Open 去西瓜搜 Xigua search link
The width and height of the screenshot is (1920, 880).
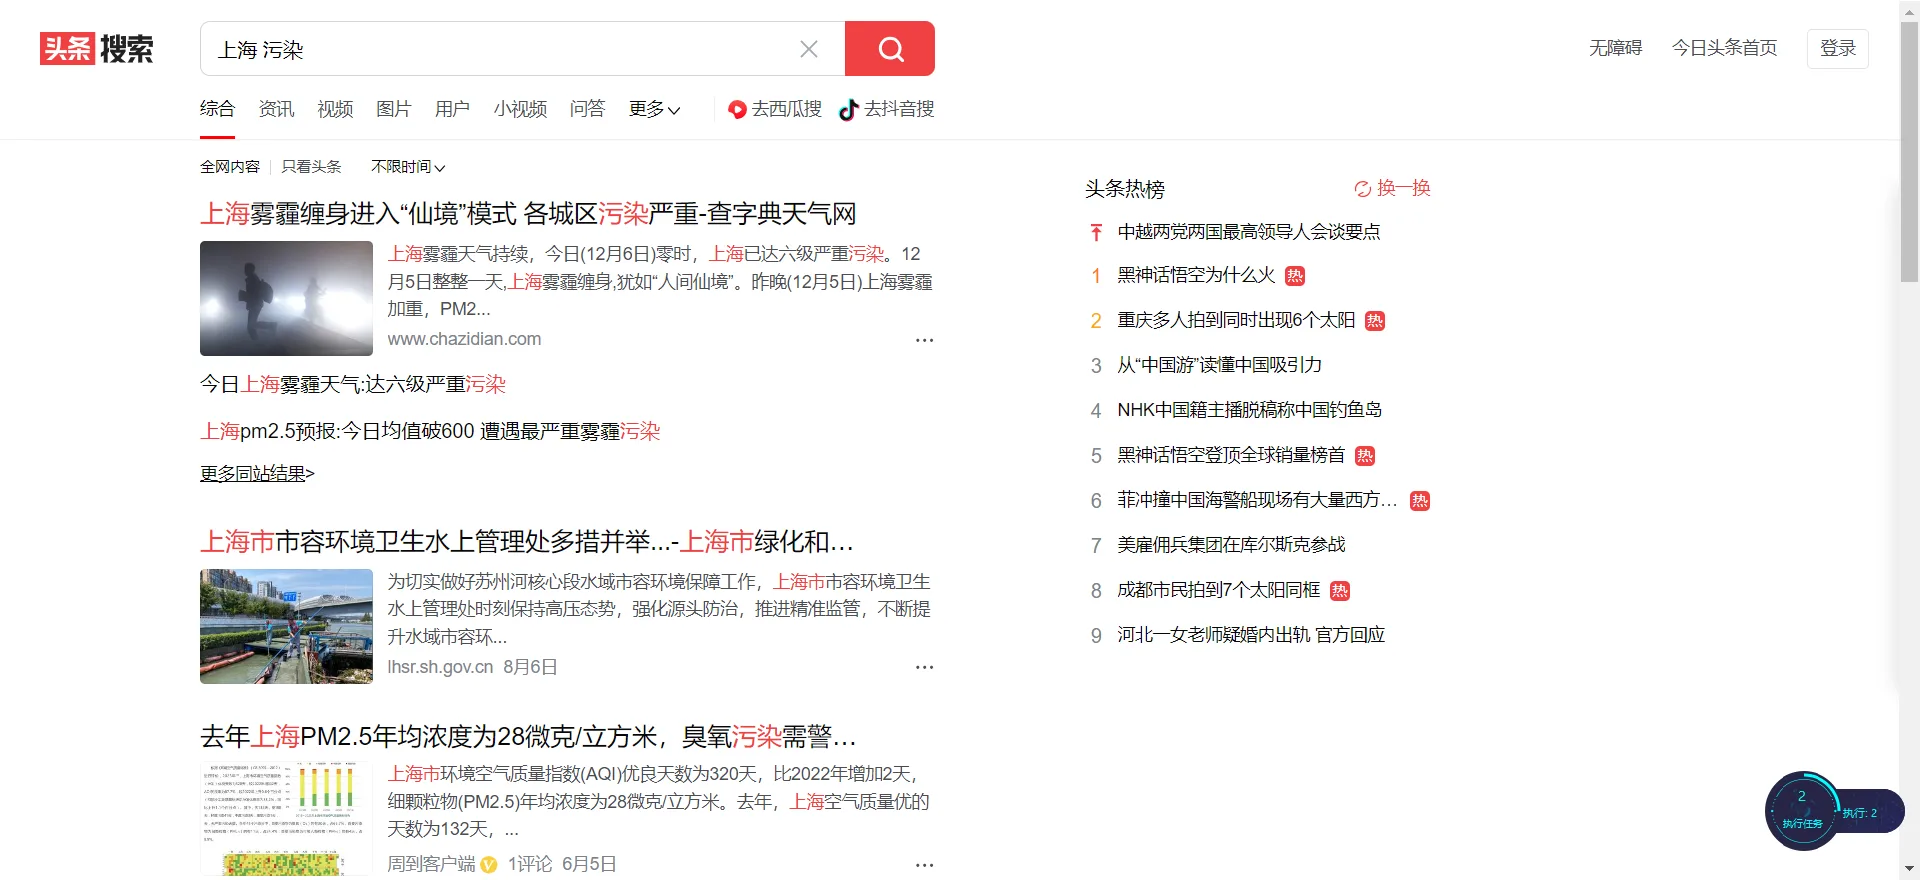coord(775,109)
